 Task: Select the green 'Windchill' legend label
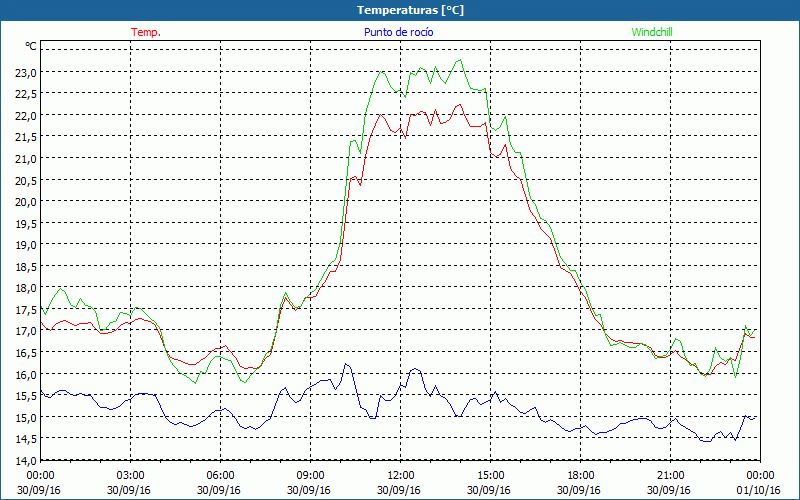pyautogui.click(x=652, y=32)
